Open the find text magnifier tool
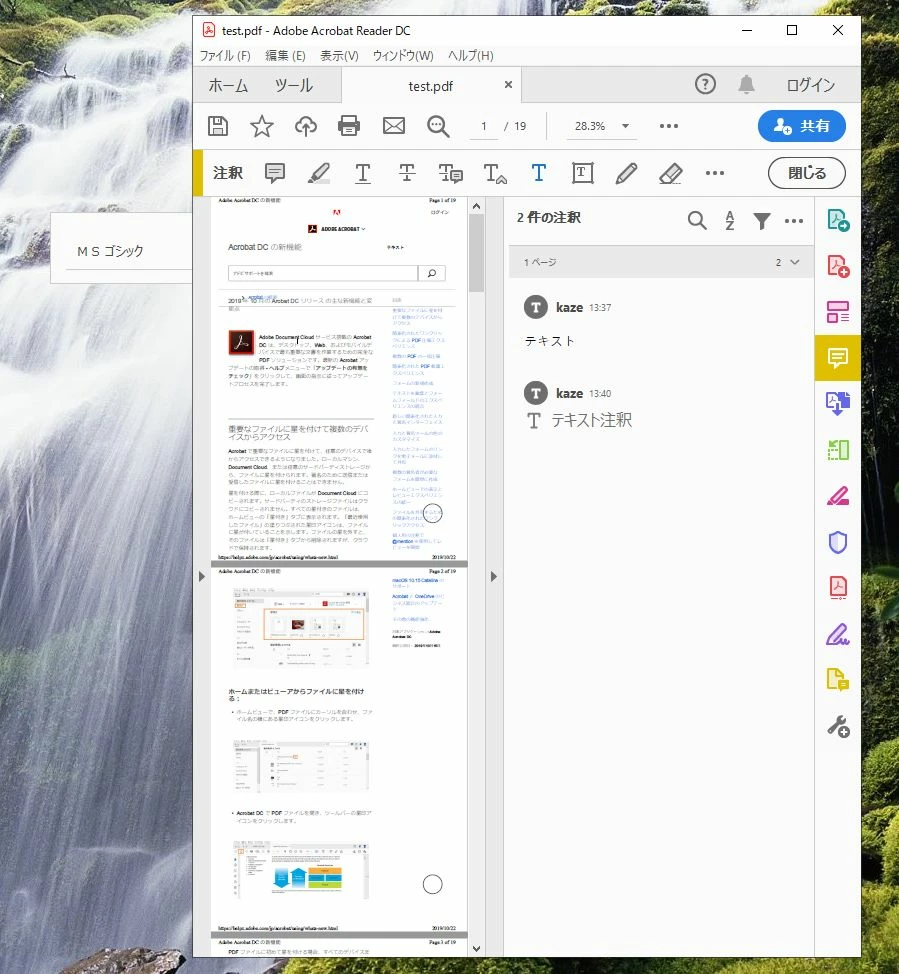The image size is (899, 974). click(x=438, y=126)
